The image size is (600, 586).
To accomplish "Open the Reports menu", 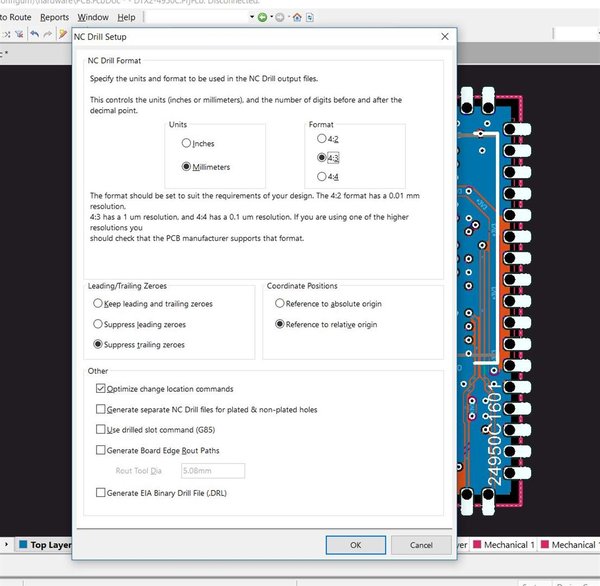I will [54, 17].
